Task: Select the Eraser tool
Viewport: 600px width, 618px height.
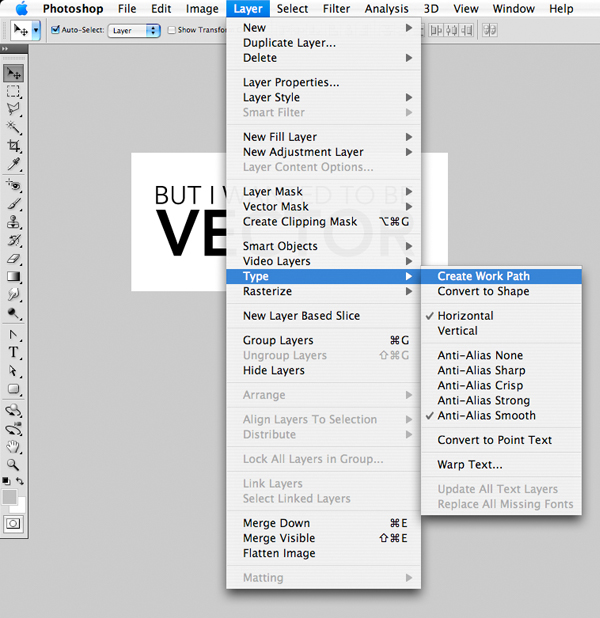Action: [x=13, y=259]
